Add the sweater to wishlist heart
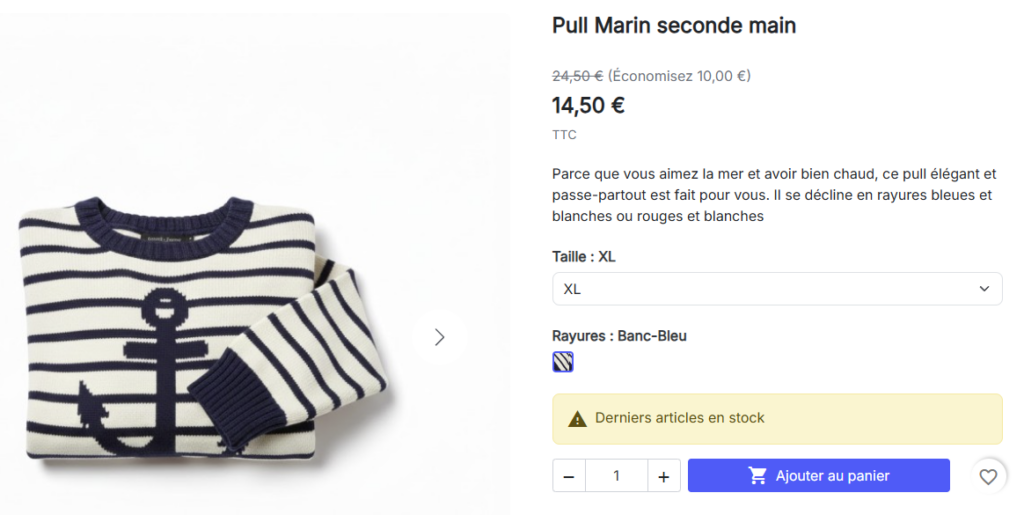 pos(988,477)
